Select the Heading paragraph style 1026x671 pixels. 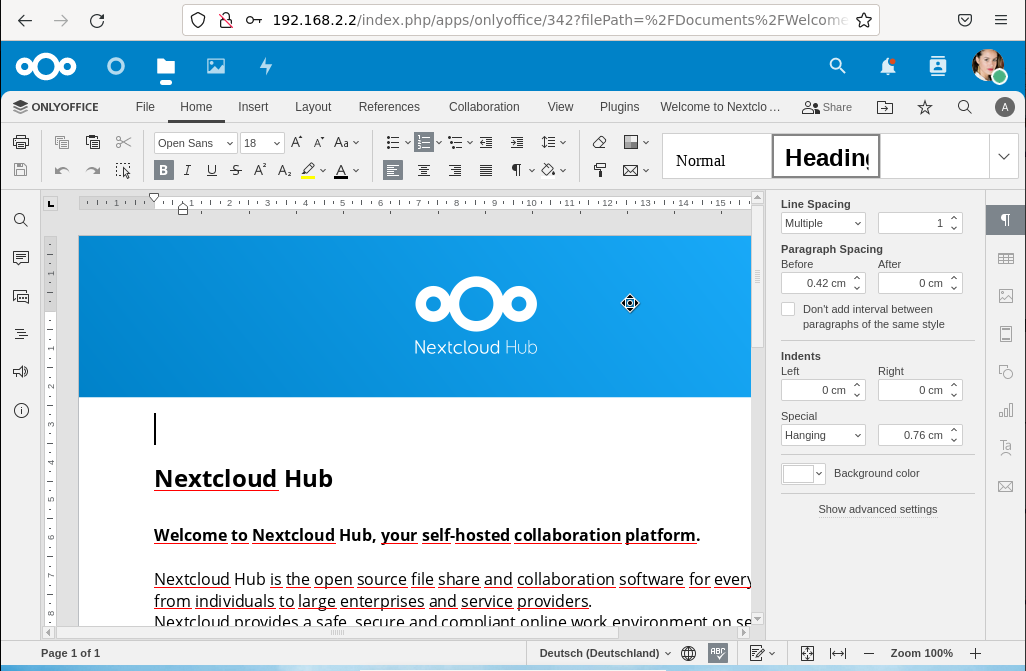(x=826, y=156)
